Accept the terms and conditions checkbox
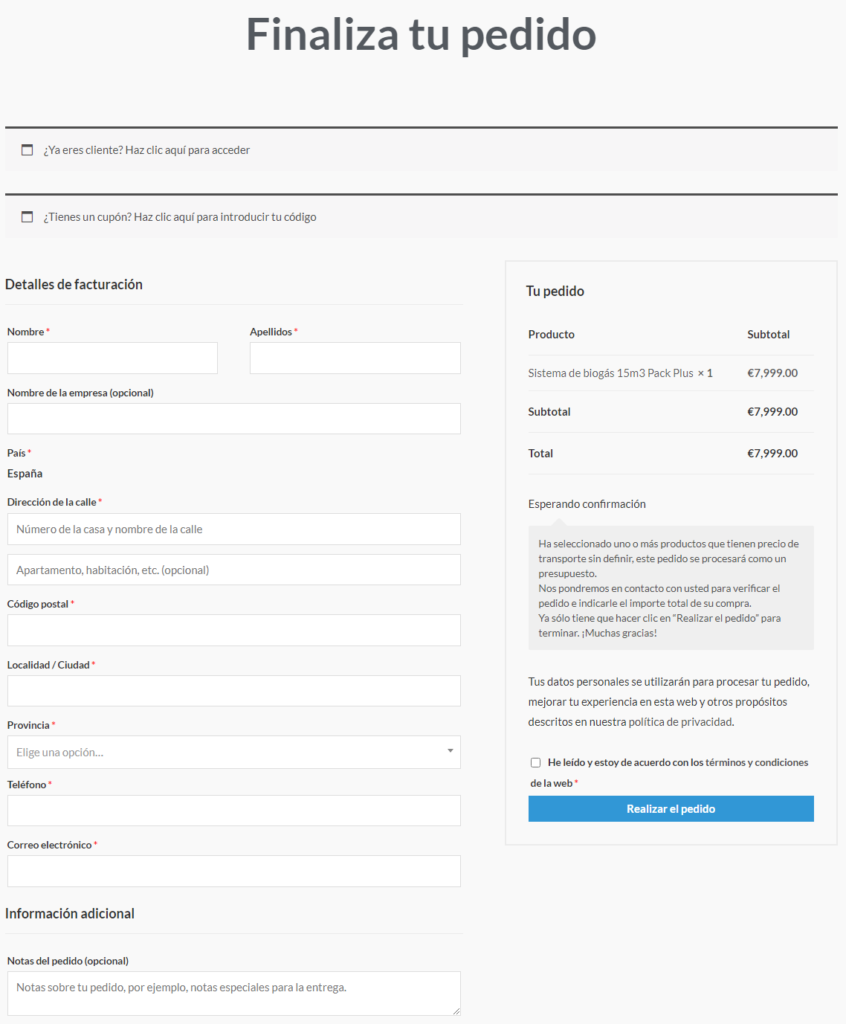 [536, 762]
